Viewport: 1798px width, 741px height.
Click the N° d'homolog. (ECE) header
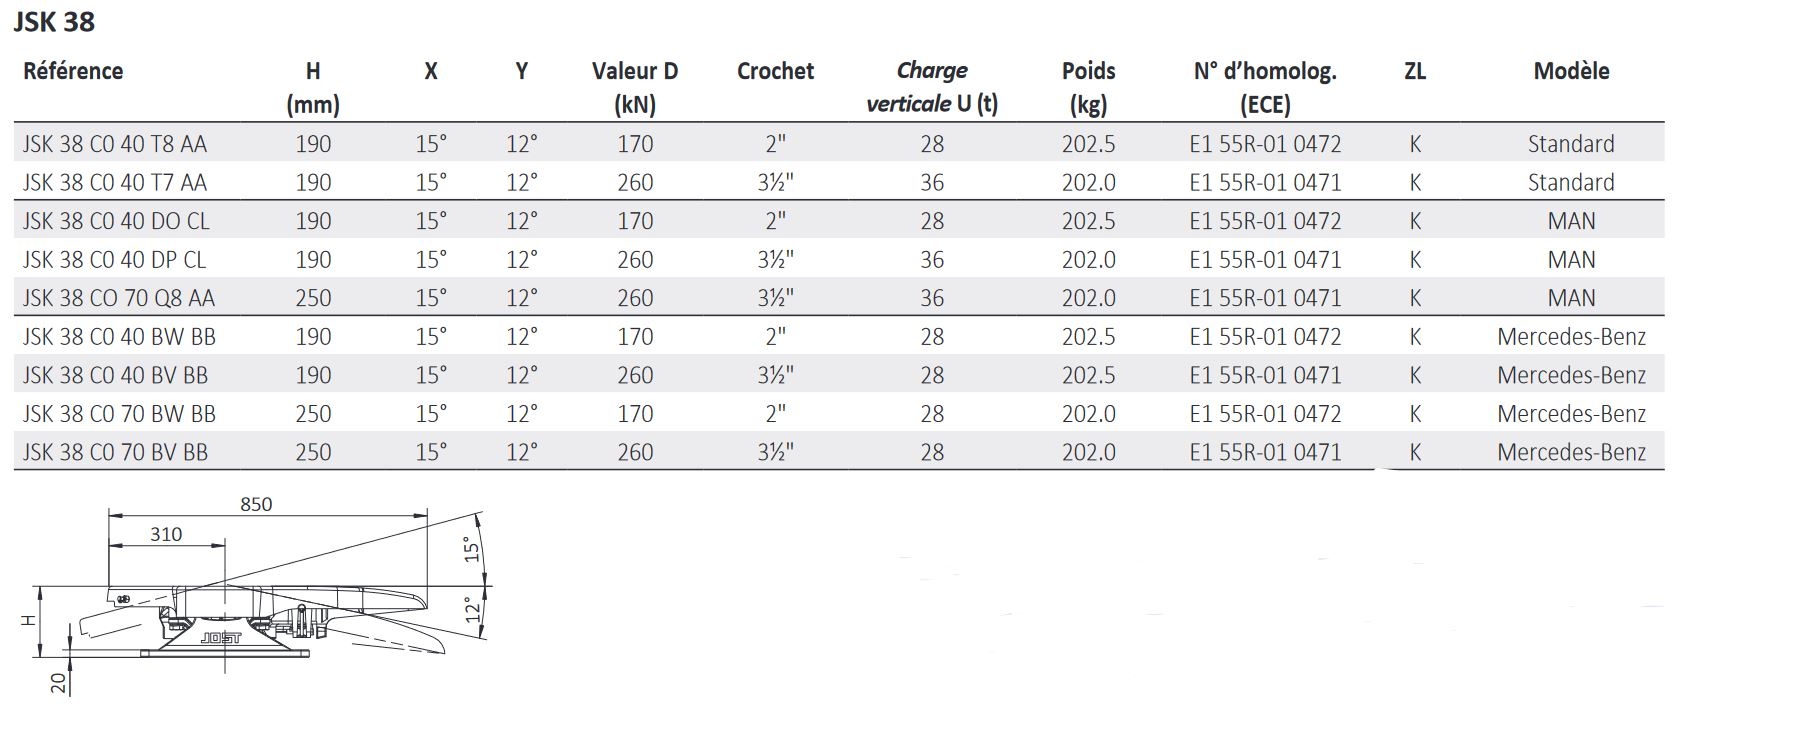[x=1265, y=86]
